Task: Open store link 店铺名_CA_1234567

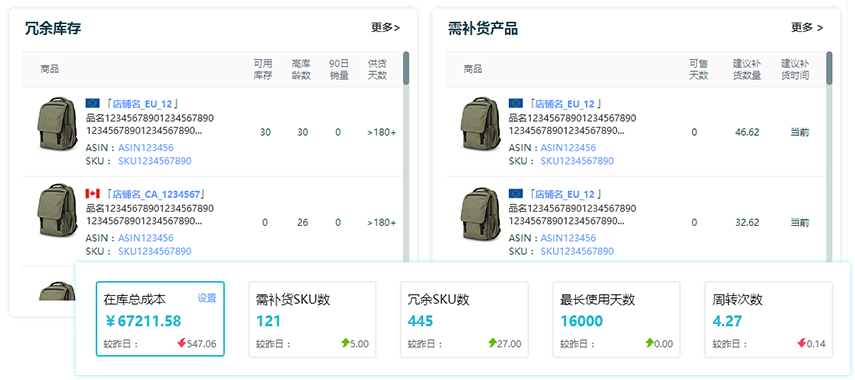Action: coord(156,194)
